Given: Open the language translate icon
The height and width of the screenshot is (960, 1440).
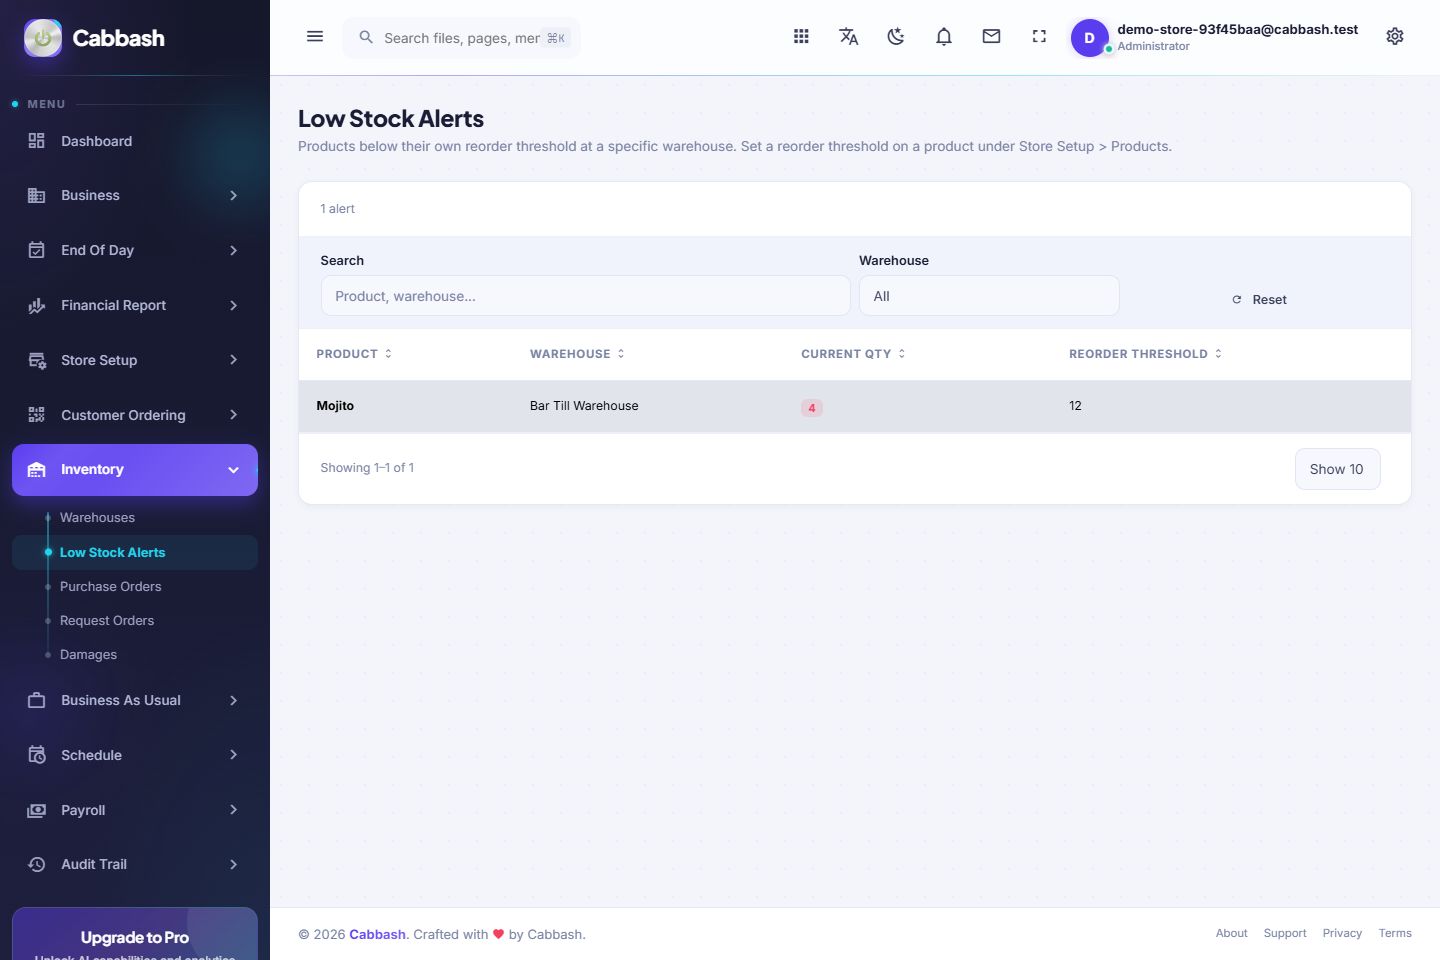Looking at the screenshot, I should click(x=849, y=37).
